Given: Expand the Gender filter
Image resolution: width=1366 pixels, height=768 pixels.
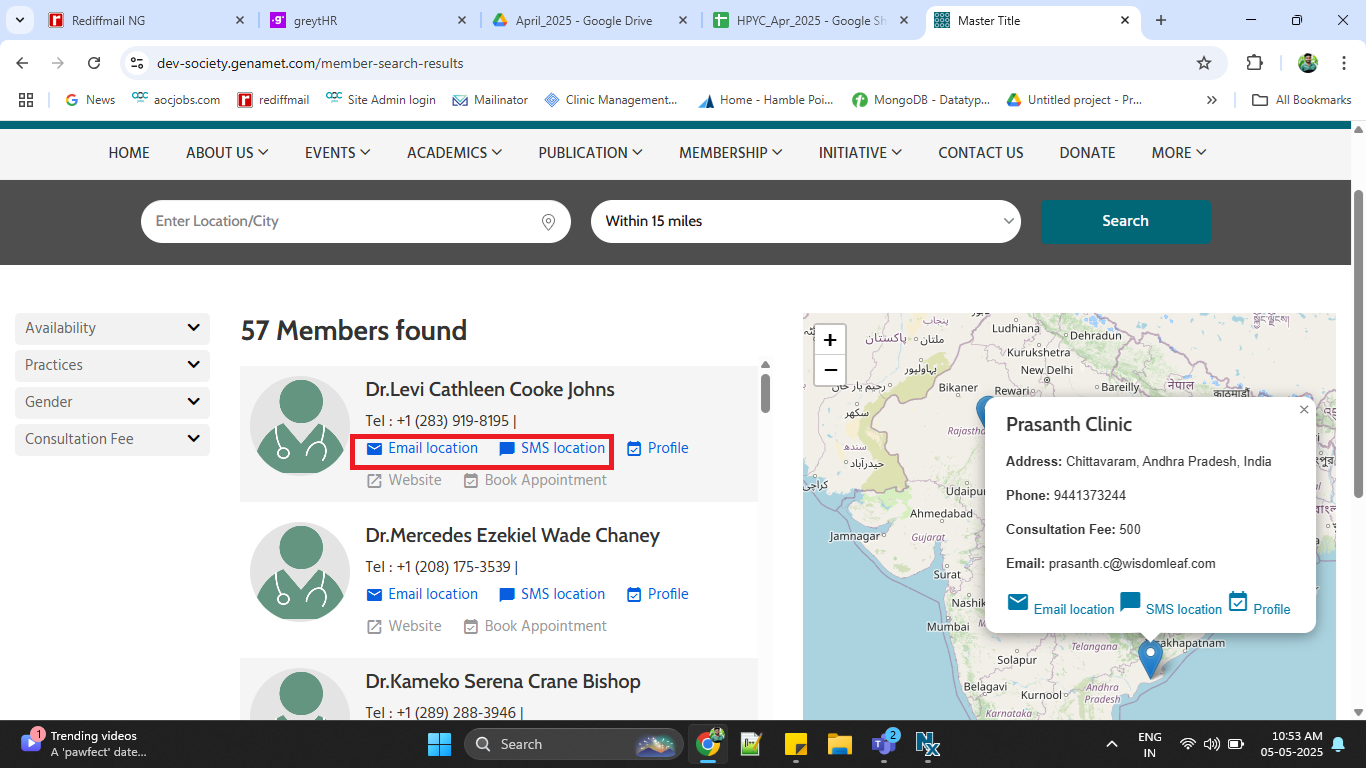Looking at the screenshot, I should coord(112,402).
